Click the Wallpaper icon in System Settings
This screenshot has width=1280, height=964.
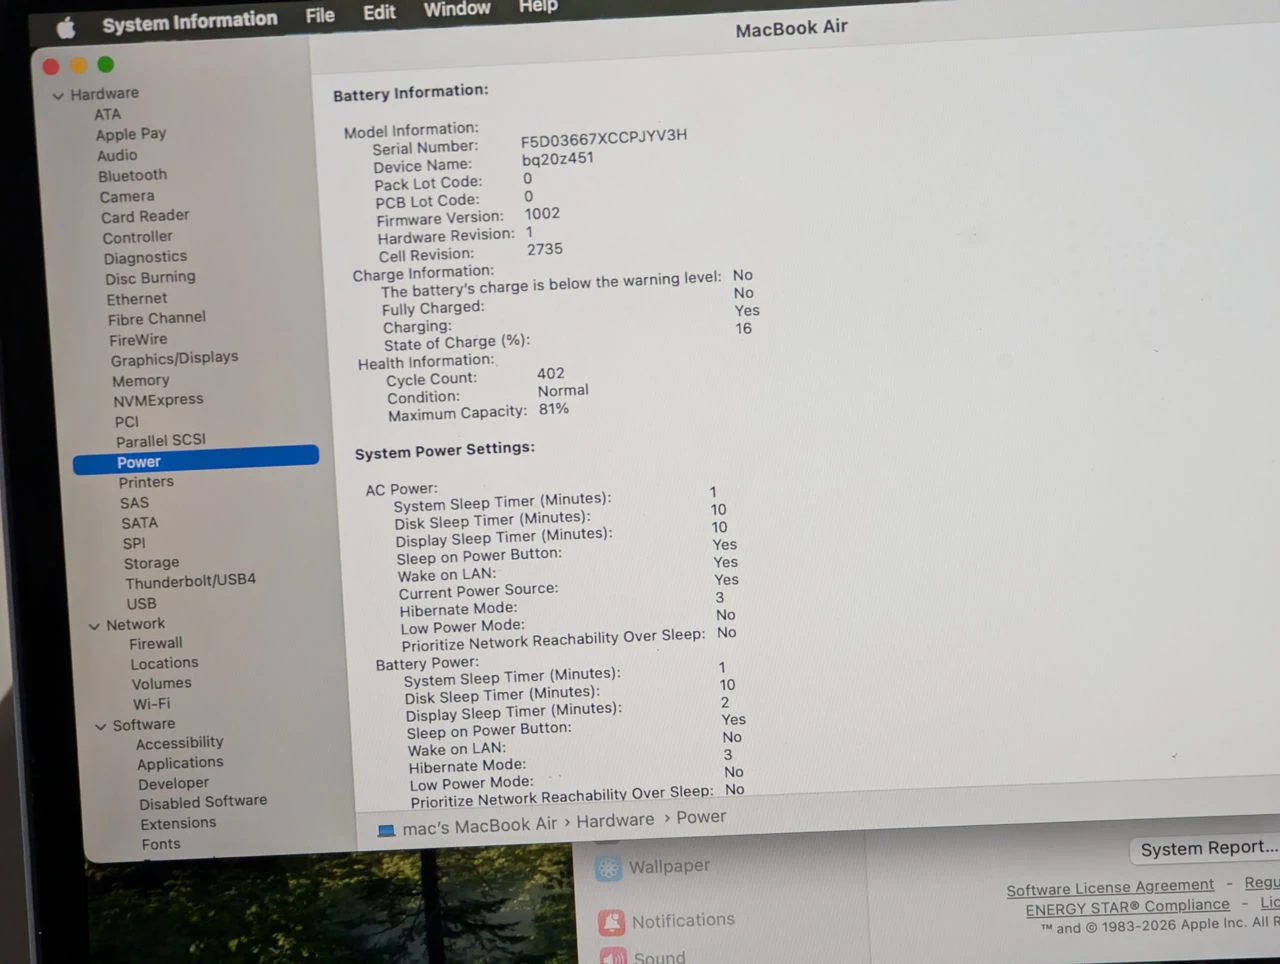click(x=608, y=868)
